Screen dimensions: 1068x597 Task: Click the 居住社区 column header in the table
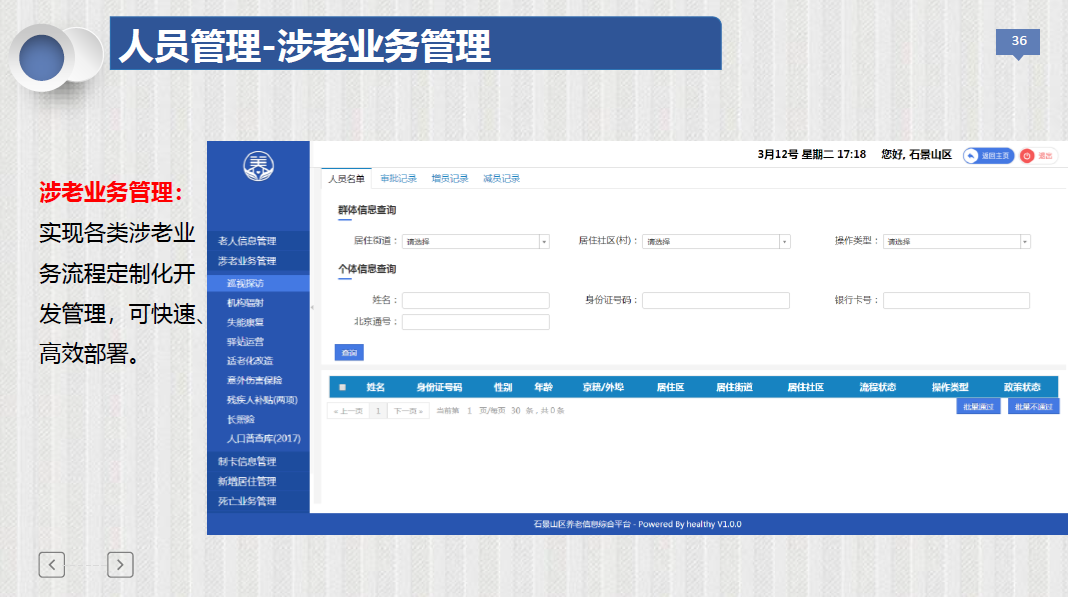coord(806,387)
